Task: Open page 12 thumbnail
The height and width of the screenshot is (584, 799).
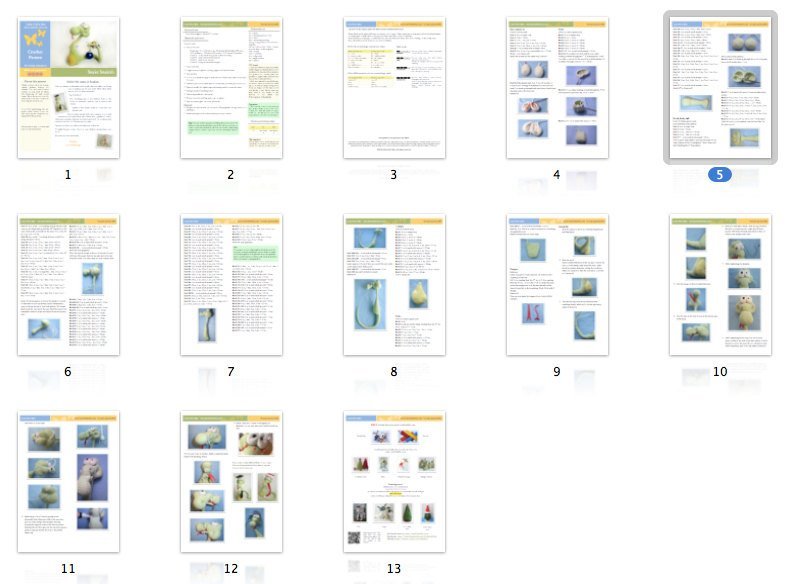Action: (x=231, y=482)
